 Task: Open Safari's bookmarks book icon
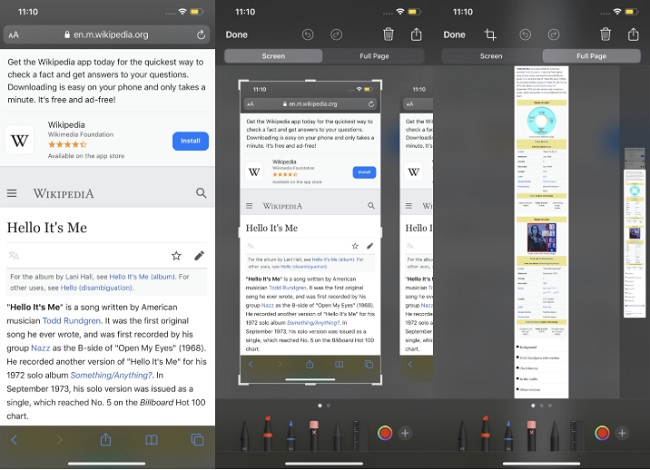point(151,440)
